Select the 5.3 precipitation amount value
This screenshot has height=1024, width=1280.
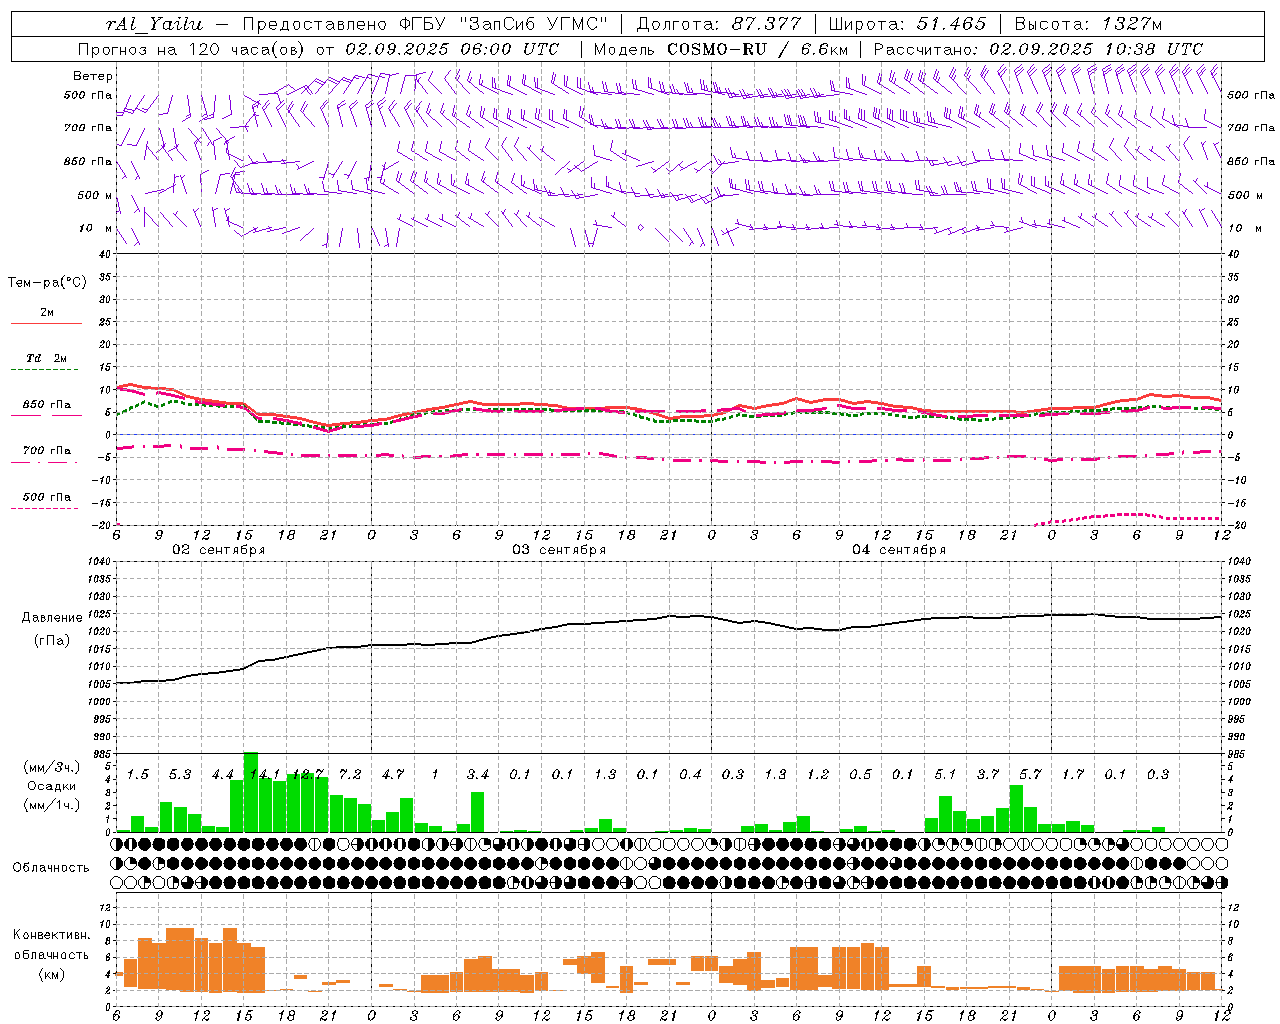tap(180, 775)
